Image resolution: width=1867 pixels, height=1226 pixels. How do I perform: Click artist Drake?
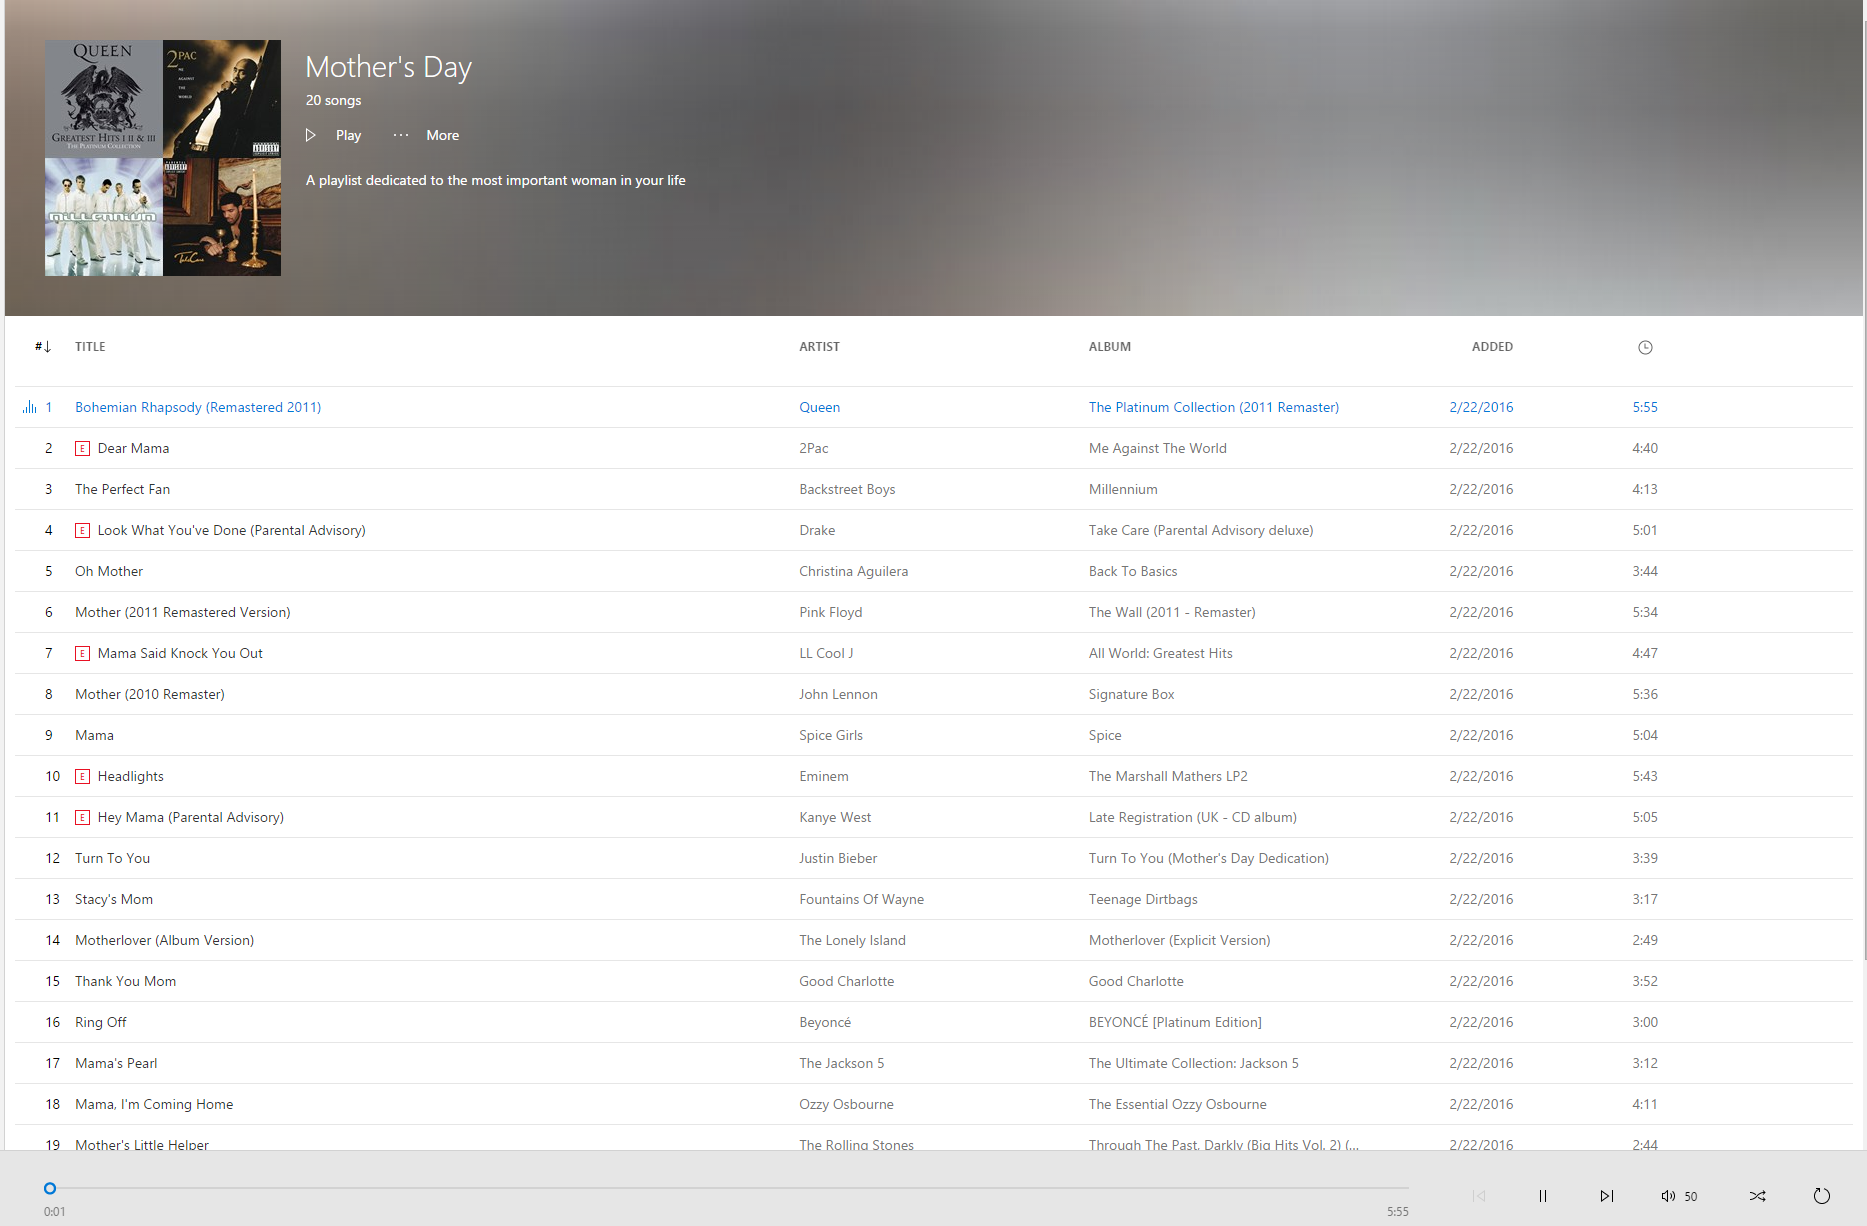[817, 530]
